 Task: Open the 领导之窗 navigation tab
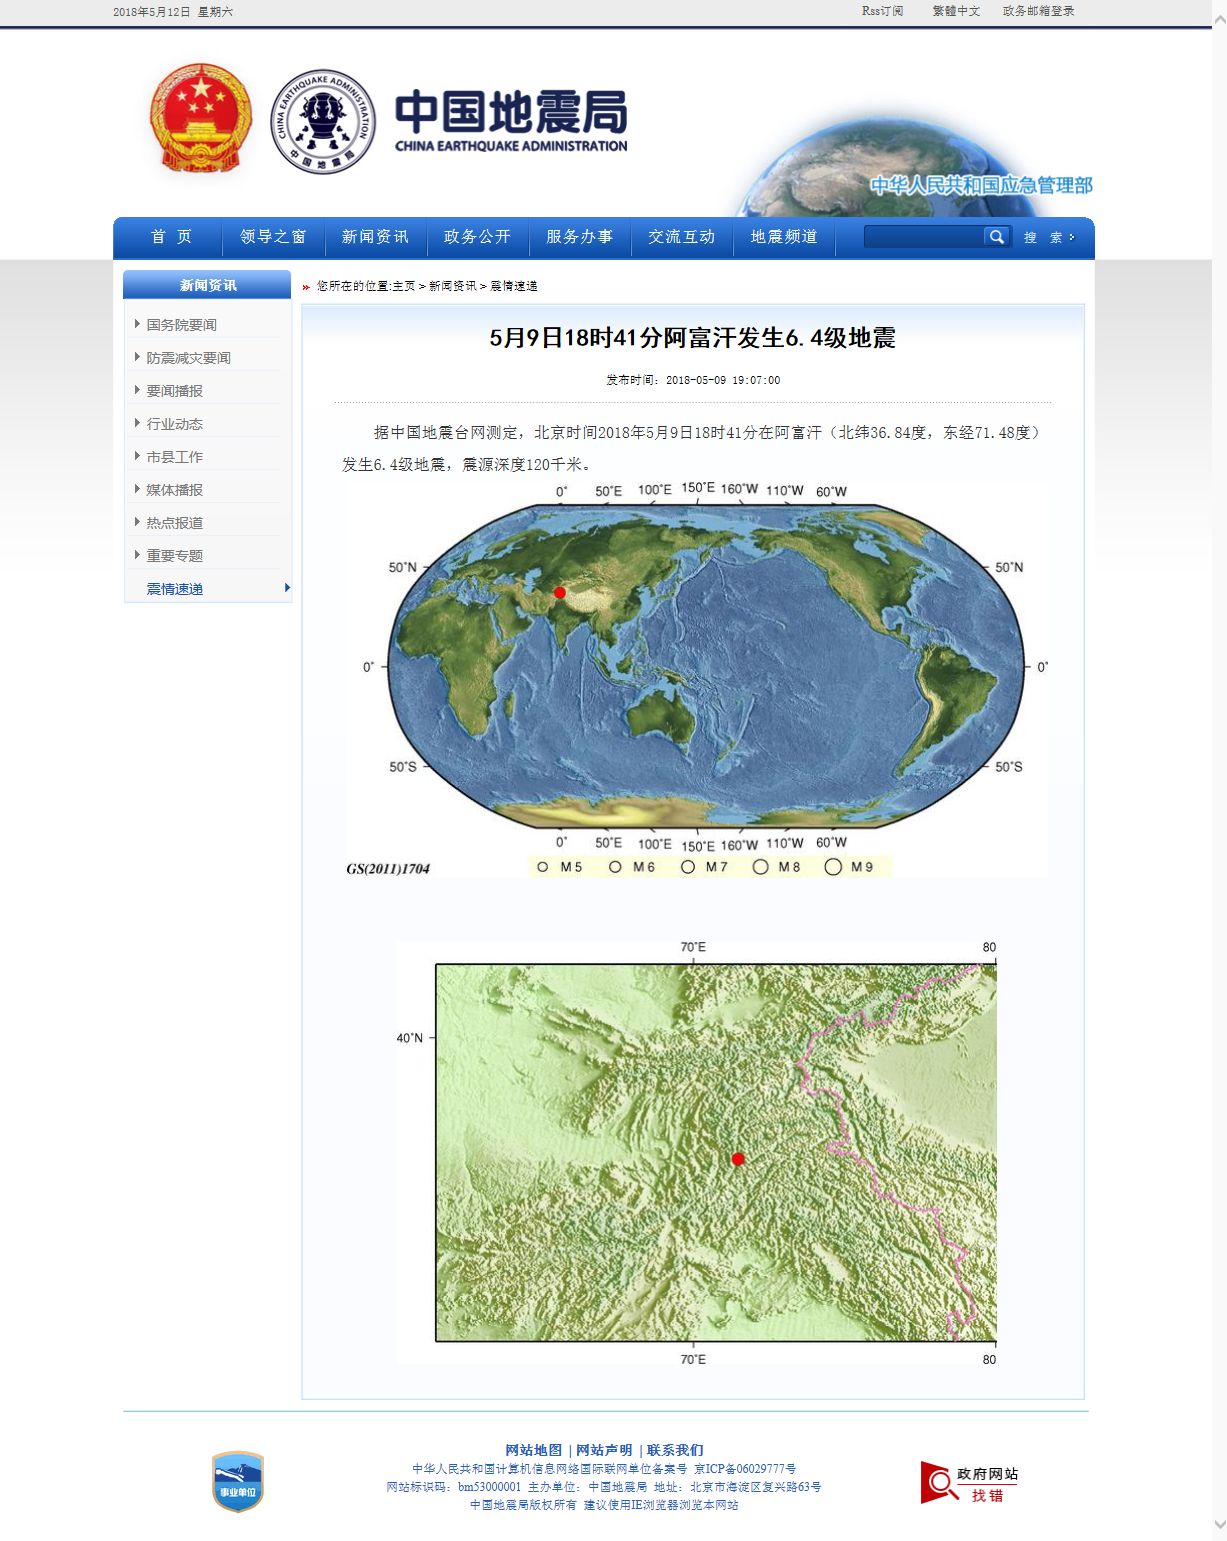(273, 237)
